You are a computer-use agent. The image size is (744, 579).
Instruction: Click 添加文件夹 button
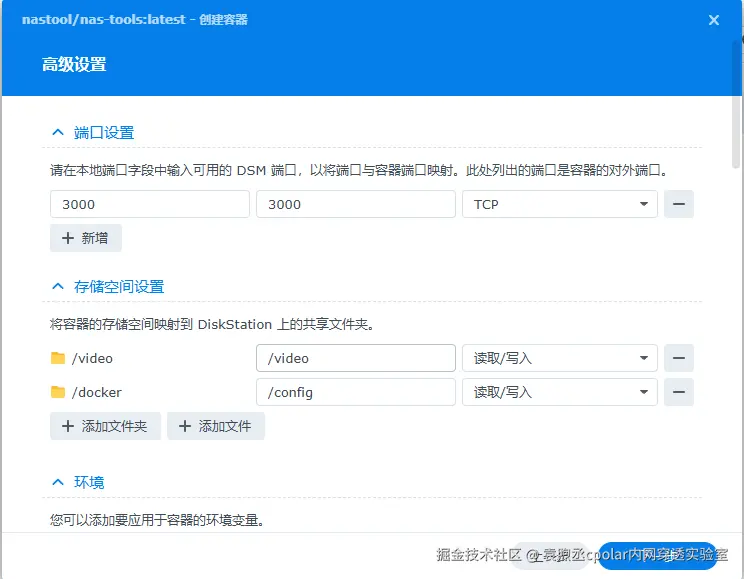coord(105,426)
